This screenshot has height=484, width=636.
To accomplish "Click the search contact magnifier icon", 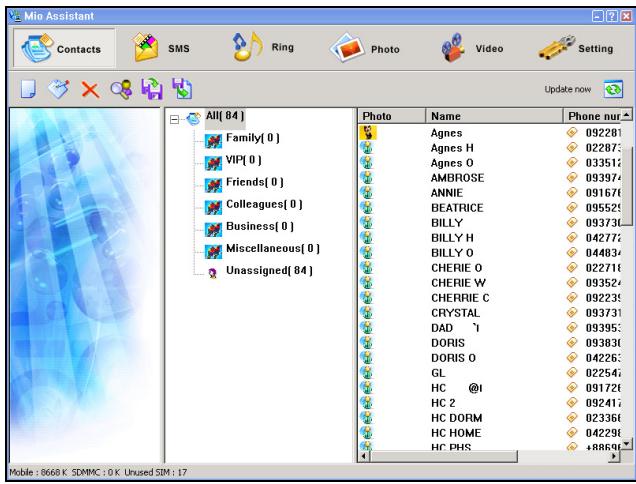I will pyautogui.click(x=121, y=89).
